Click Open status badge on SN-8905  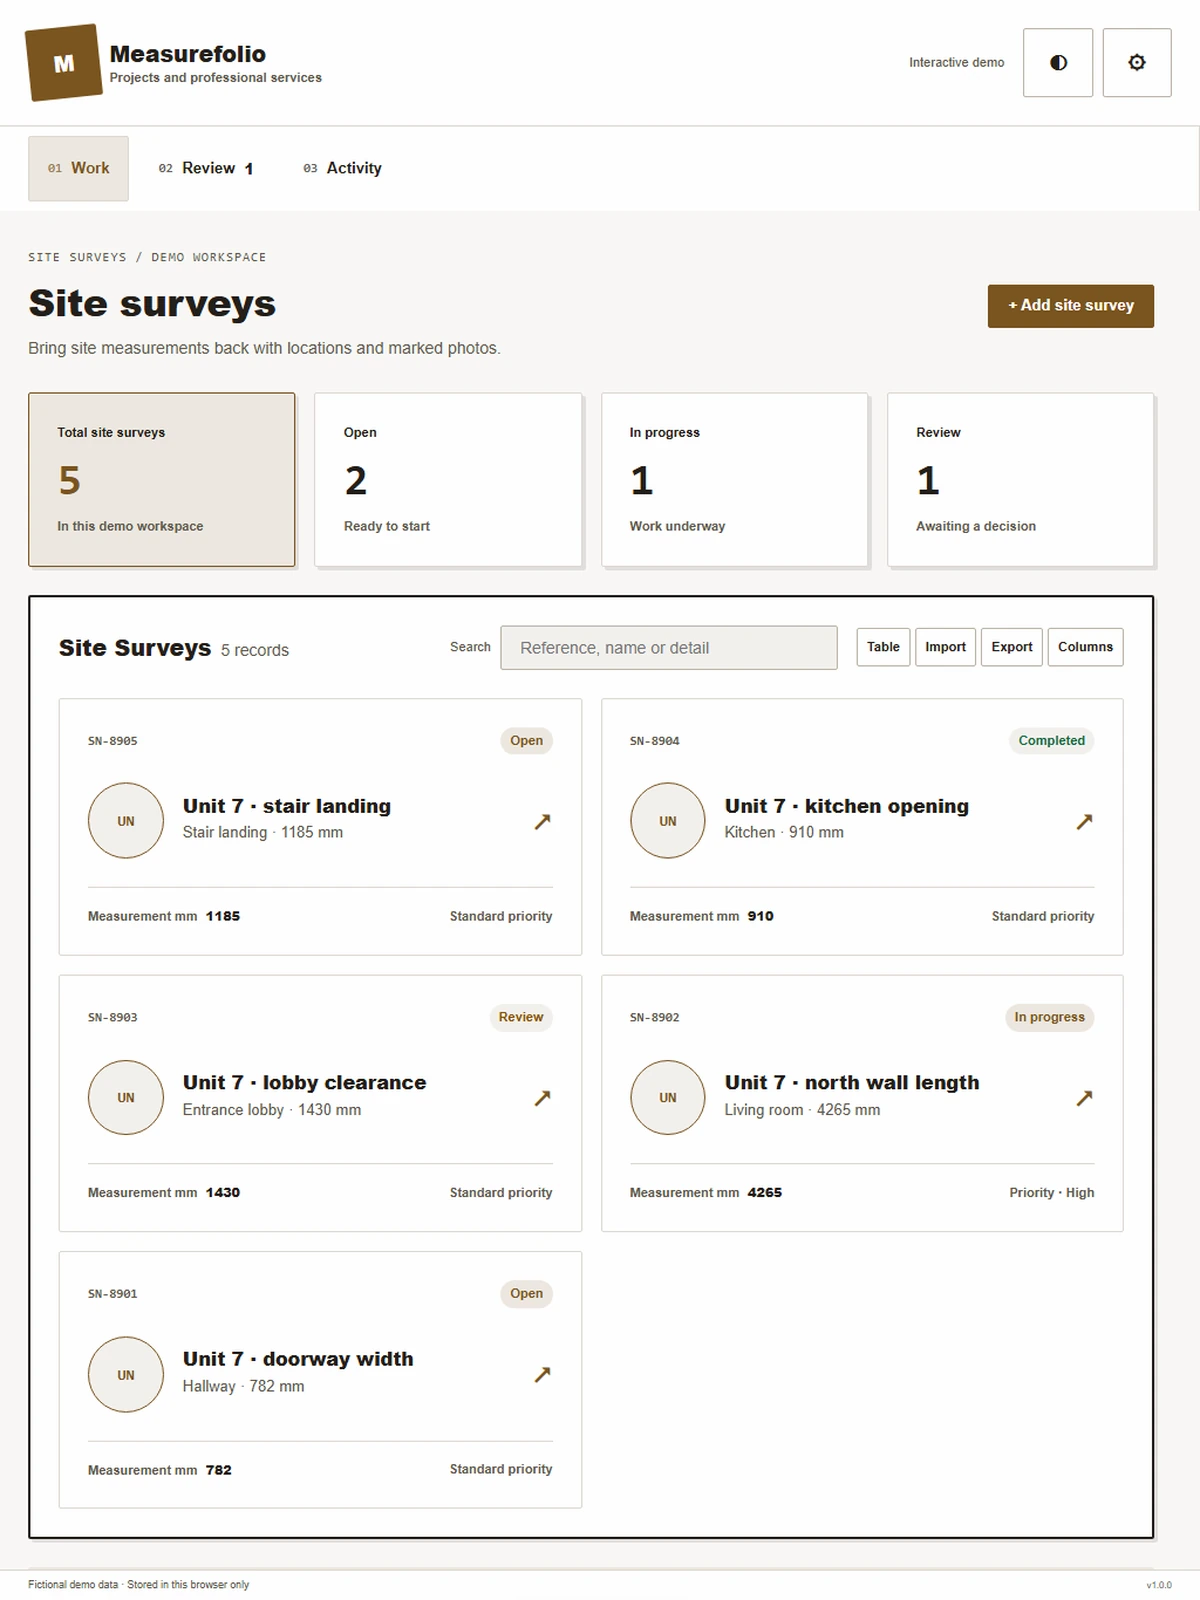click(x=526, y=741)
